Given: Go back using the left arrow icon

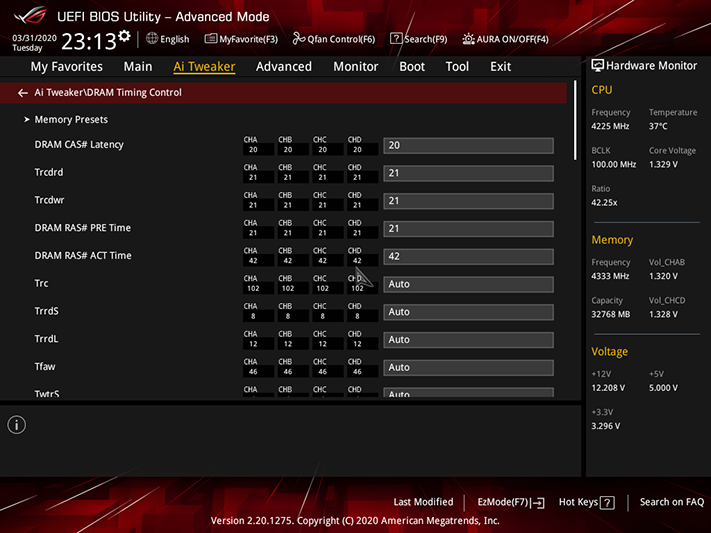Looking at the screenshot, I should (x=23, y=93).
